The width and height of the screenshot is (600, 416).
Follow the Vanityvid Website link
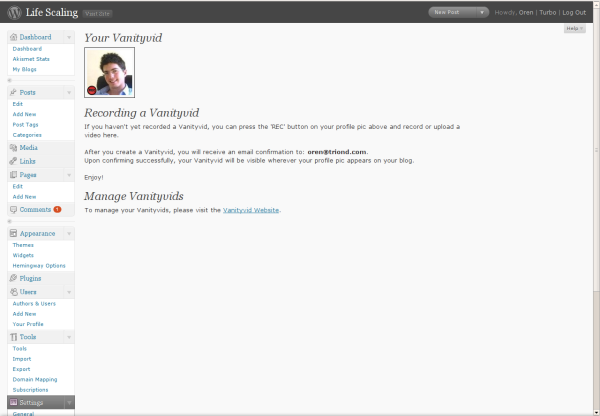click(x=251, y=210)
